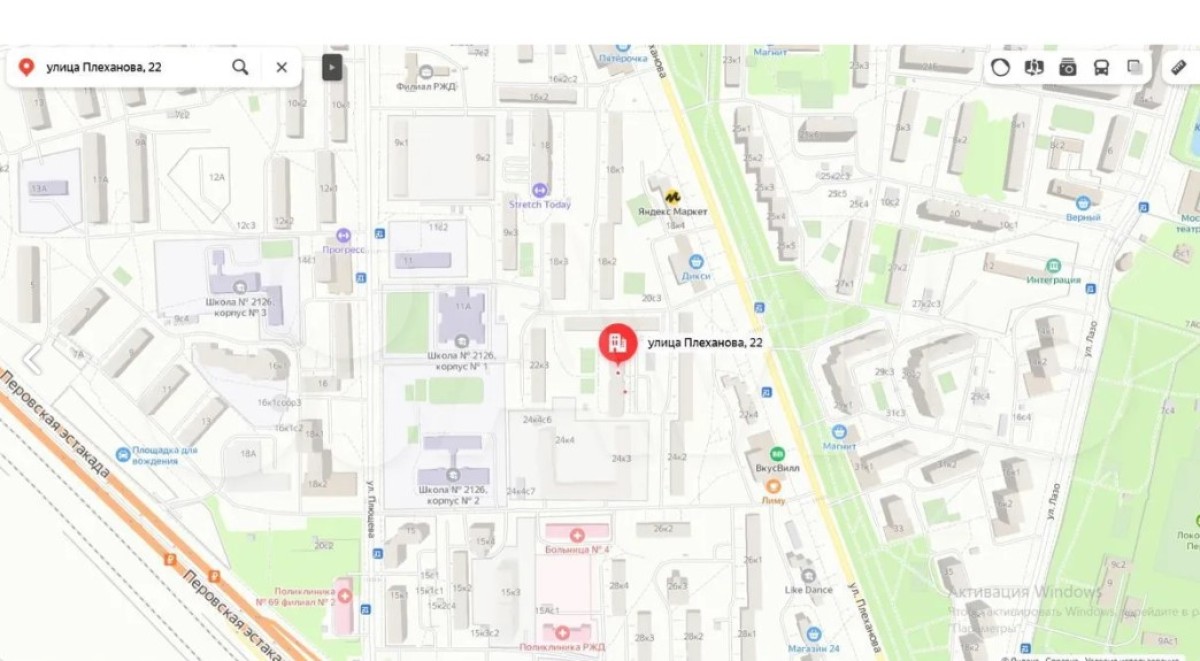Expand the collapsed side panel arrow
Screen dimensions: 1200x661
pyautogui.click(x=332, y=67)
